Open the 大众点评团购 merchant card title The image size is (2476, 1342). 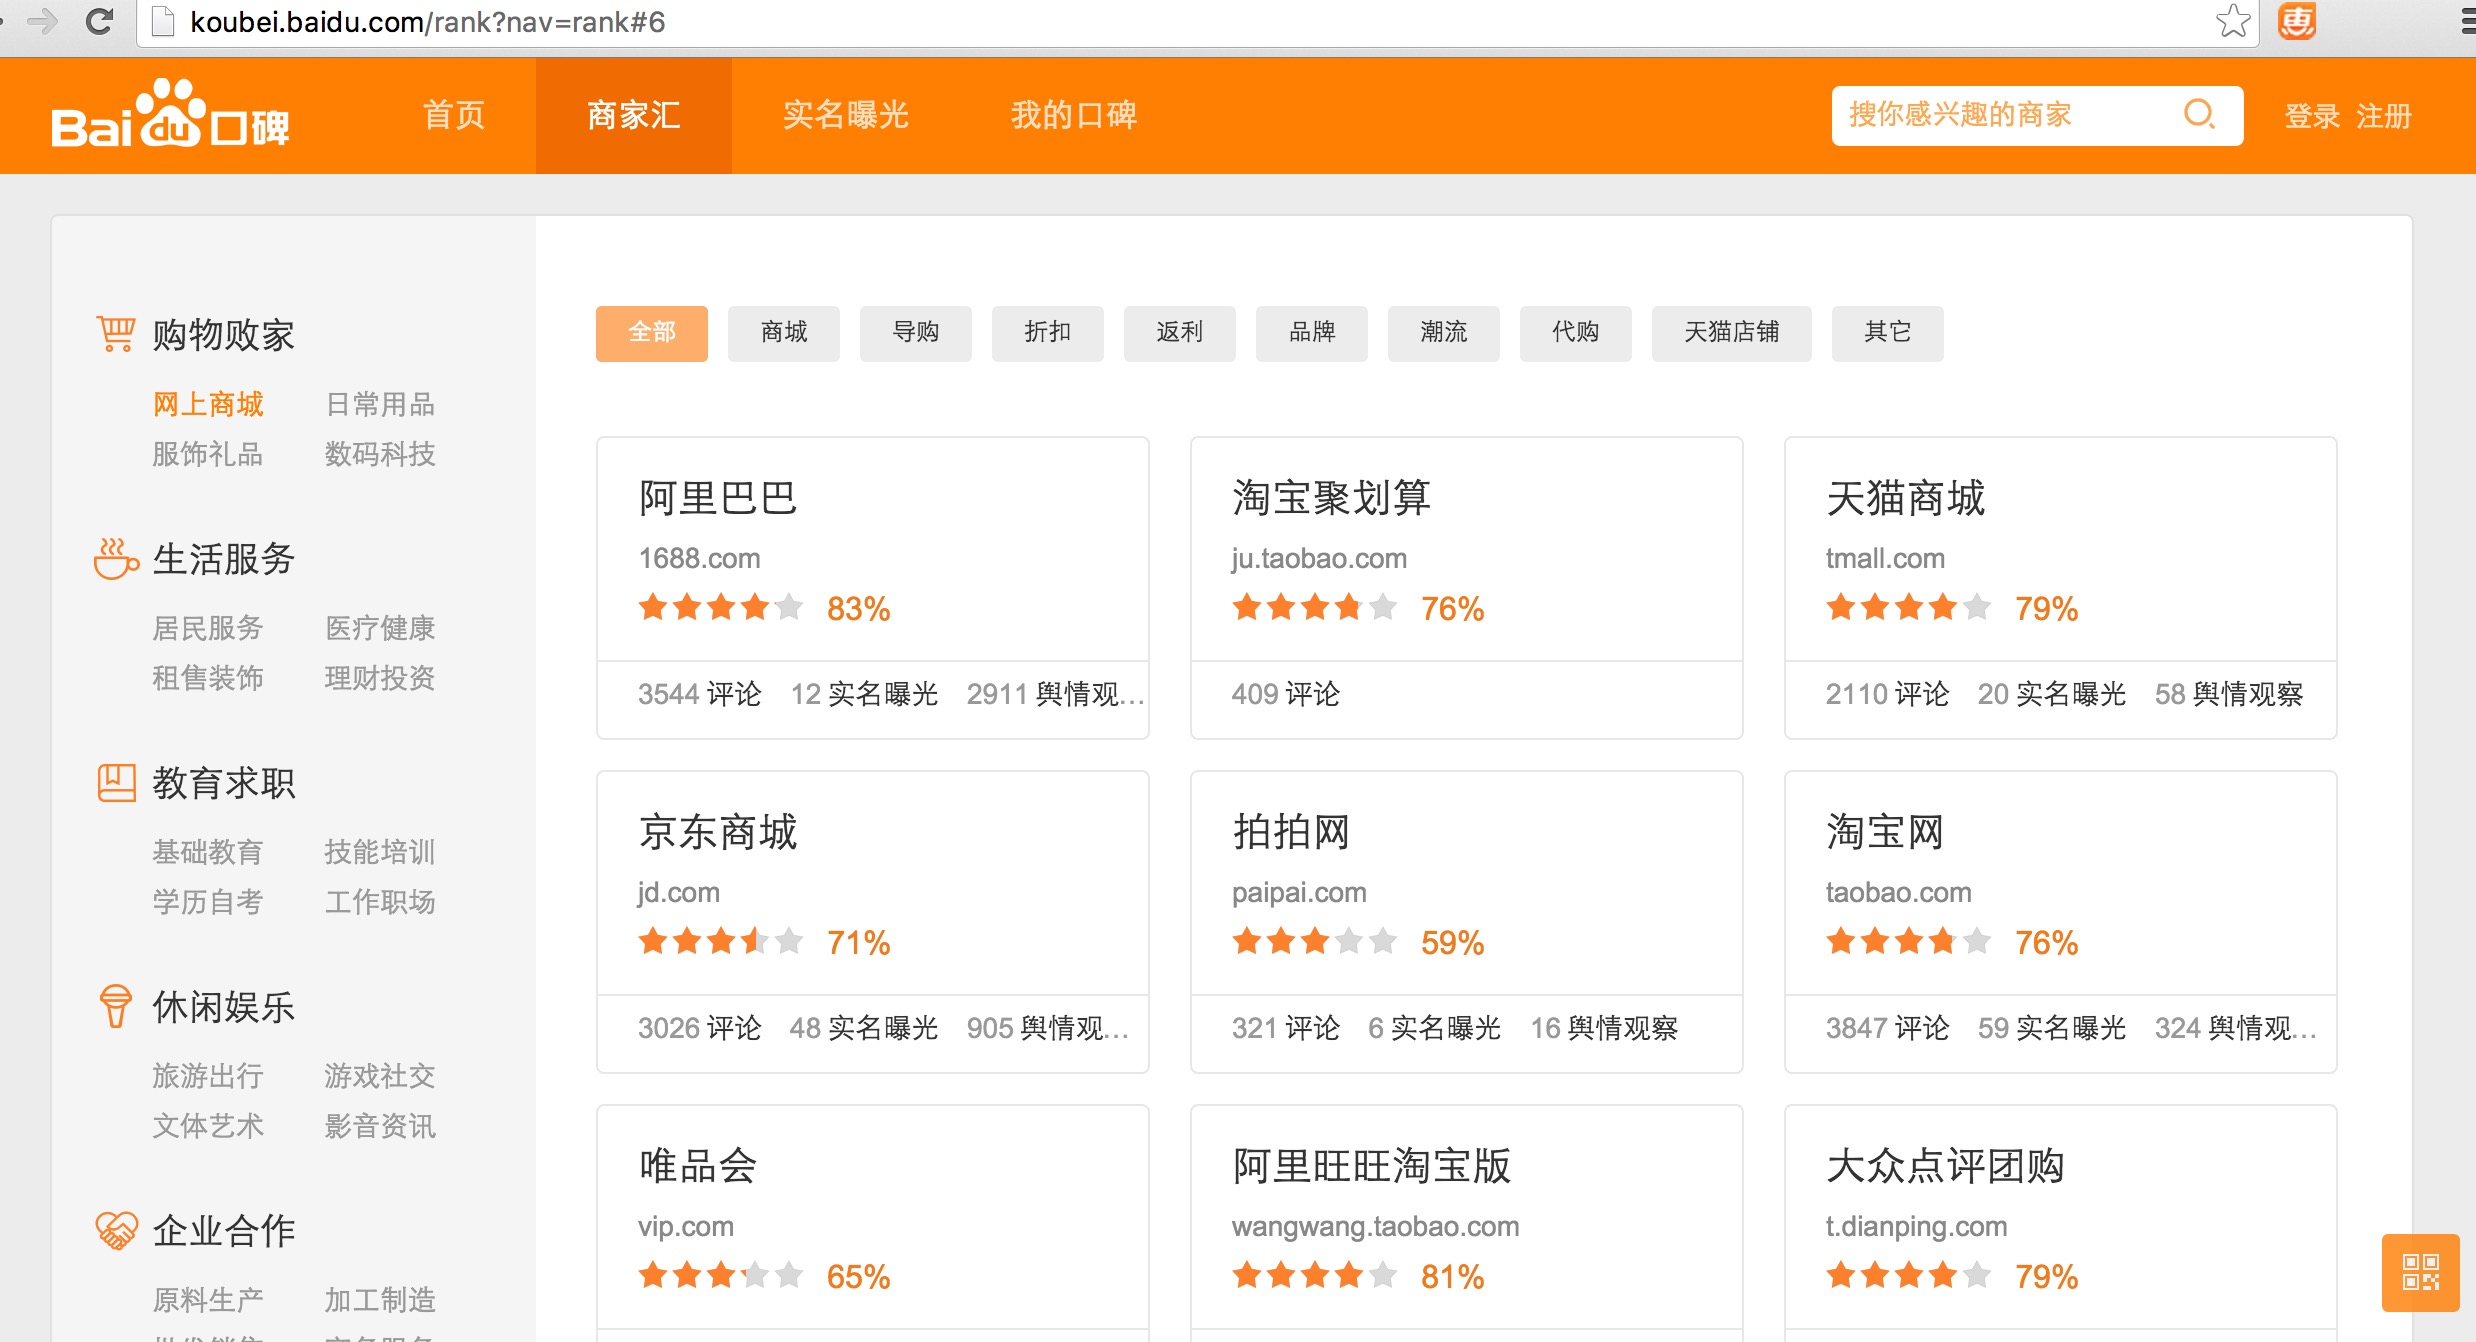point(1946,1166)
